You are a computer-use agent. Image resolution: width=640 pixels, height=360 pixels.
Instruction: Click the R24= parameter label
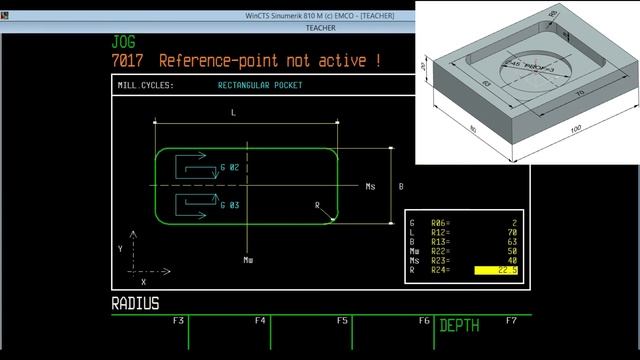(440, 270)
